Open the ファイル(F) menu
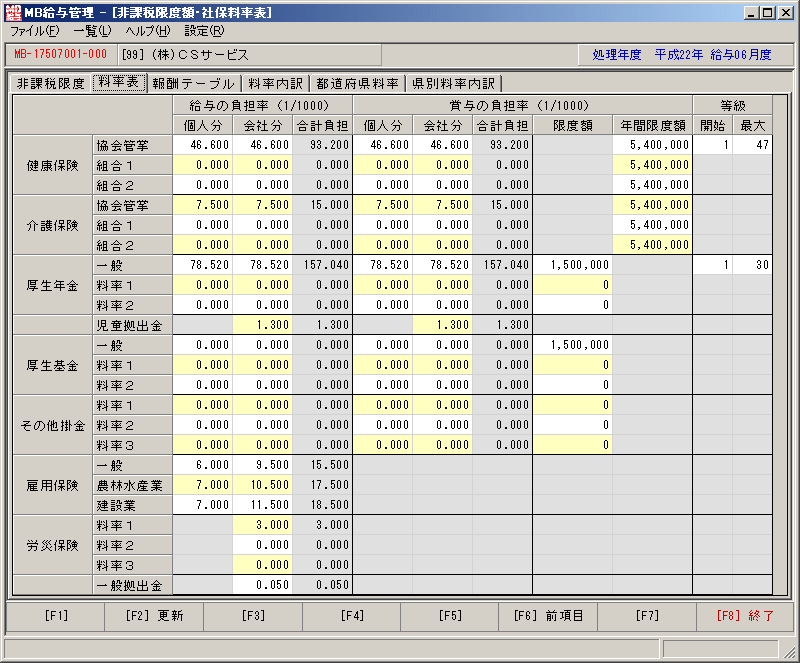Viewport: 800px width, 663px height. [35, 31]
